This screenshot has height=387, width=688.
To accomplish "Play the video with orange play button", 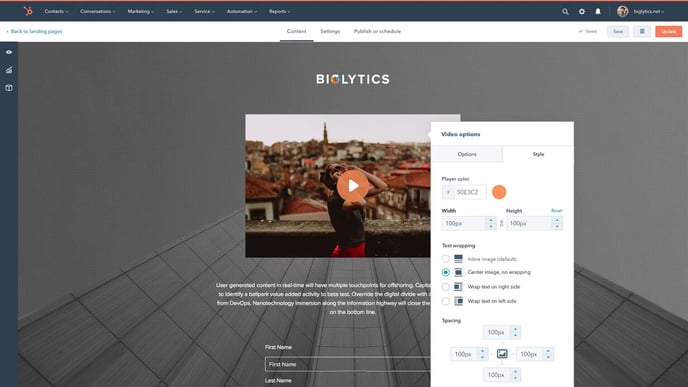I will (353, 186).
